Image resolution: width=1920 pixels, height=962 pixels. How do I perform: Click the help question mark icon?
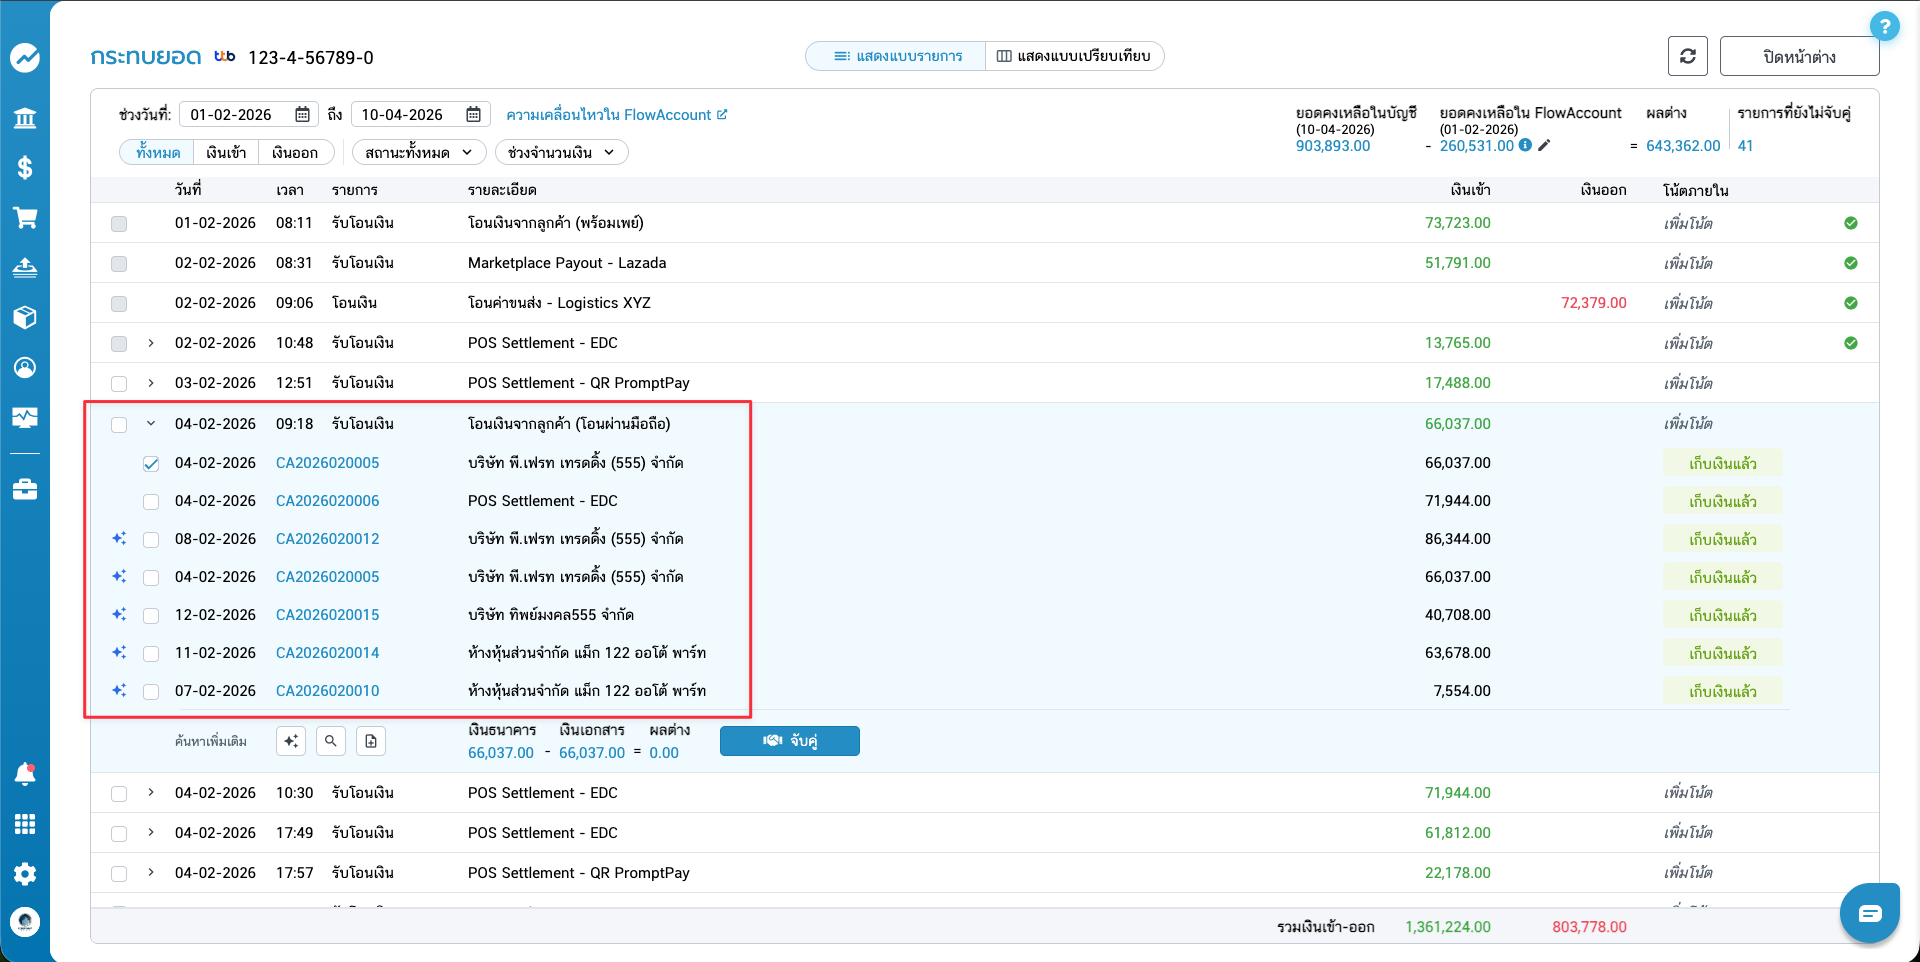1884,26
